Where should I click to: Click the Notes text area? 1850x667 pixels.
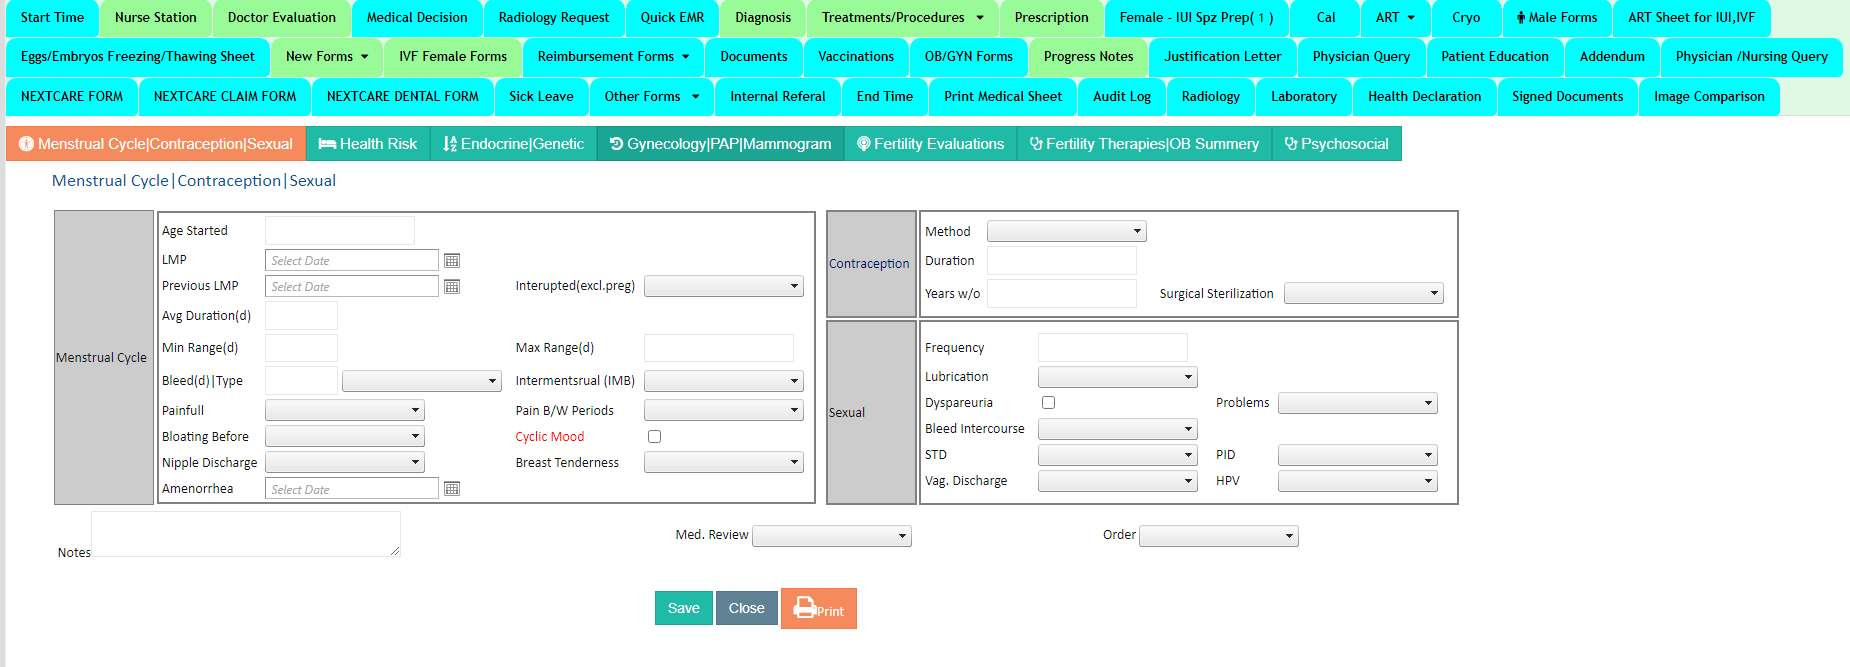tap(246, 534)
